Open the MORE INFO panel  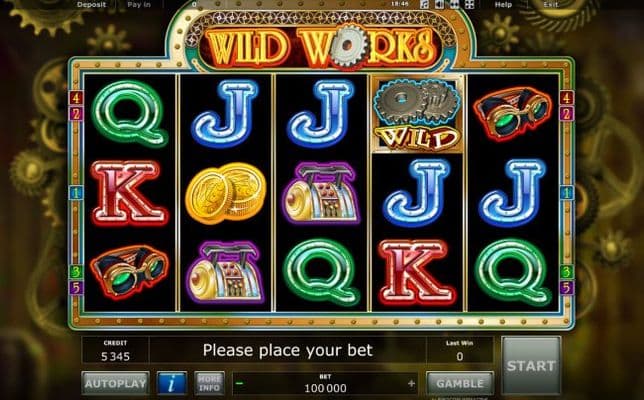tap(209, 383)
